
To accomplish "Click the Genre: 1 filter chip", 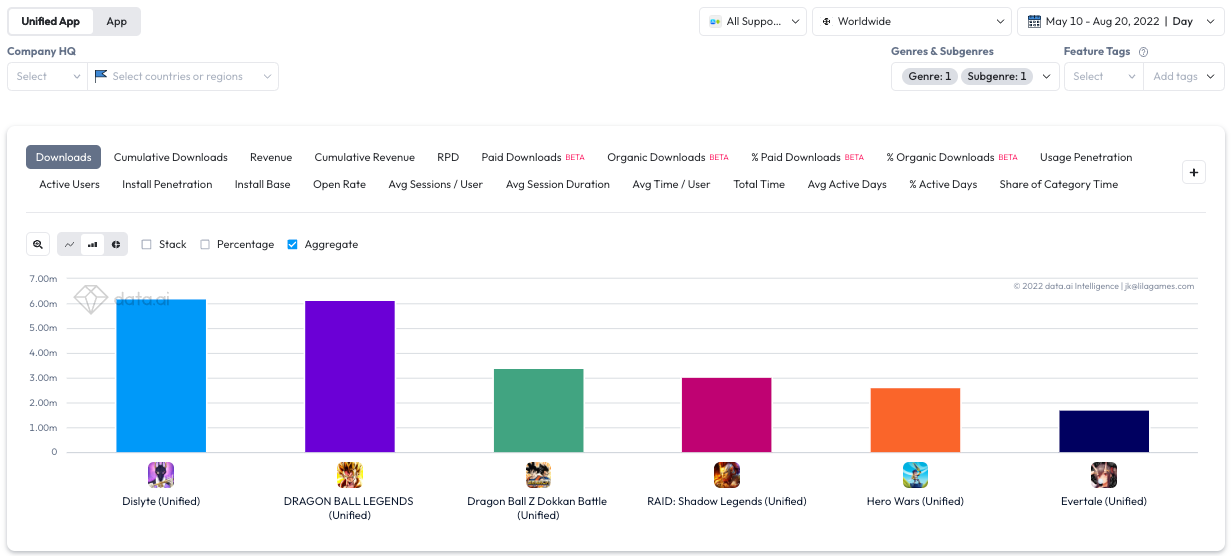I will point(929,76).
